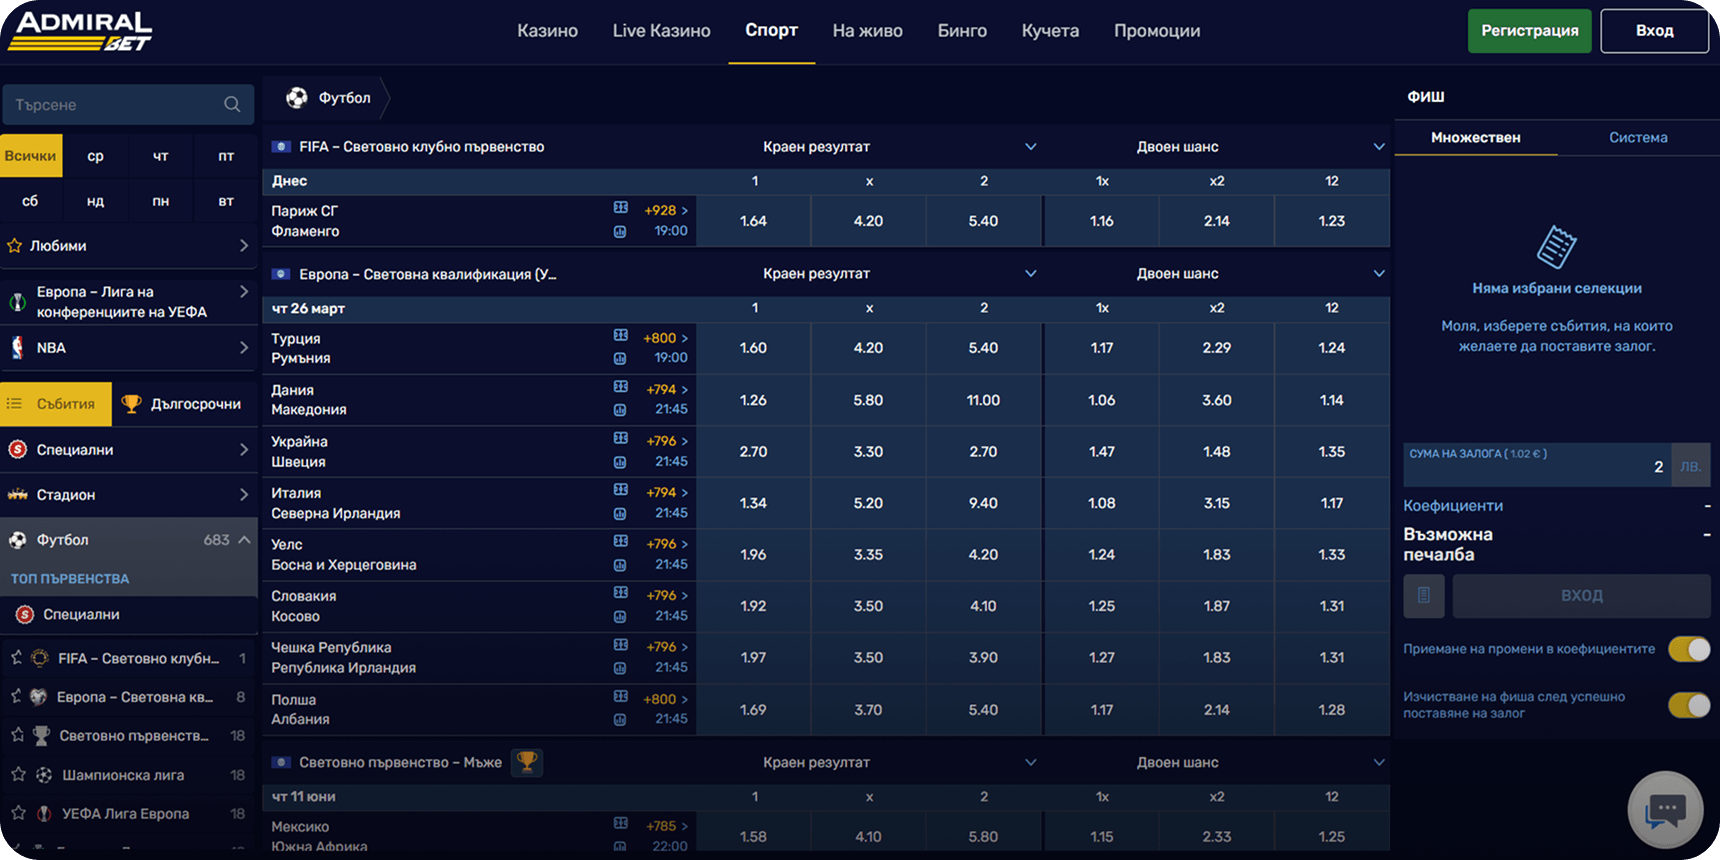
Task: Select 1x odds 1.08 for Италия
Action: tap(1102, 503)
